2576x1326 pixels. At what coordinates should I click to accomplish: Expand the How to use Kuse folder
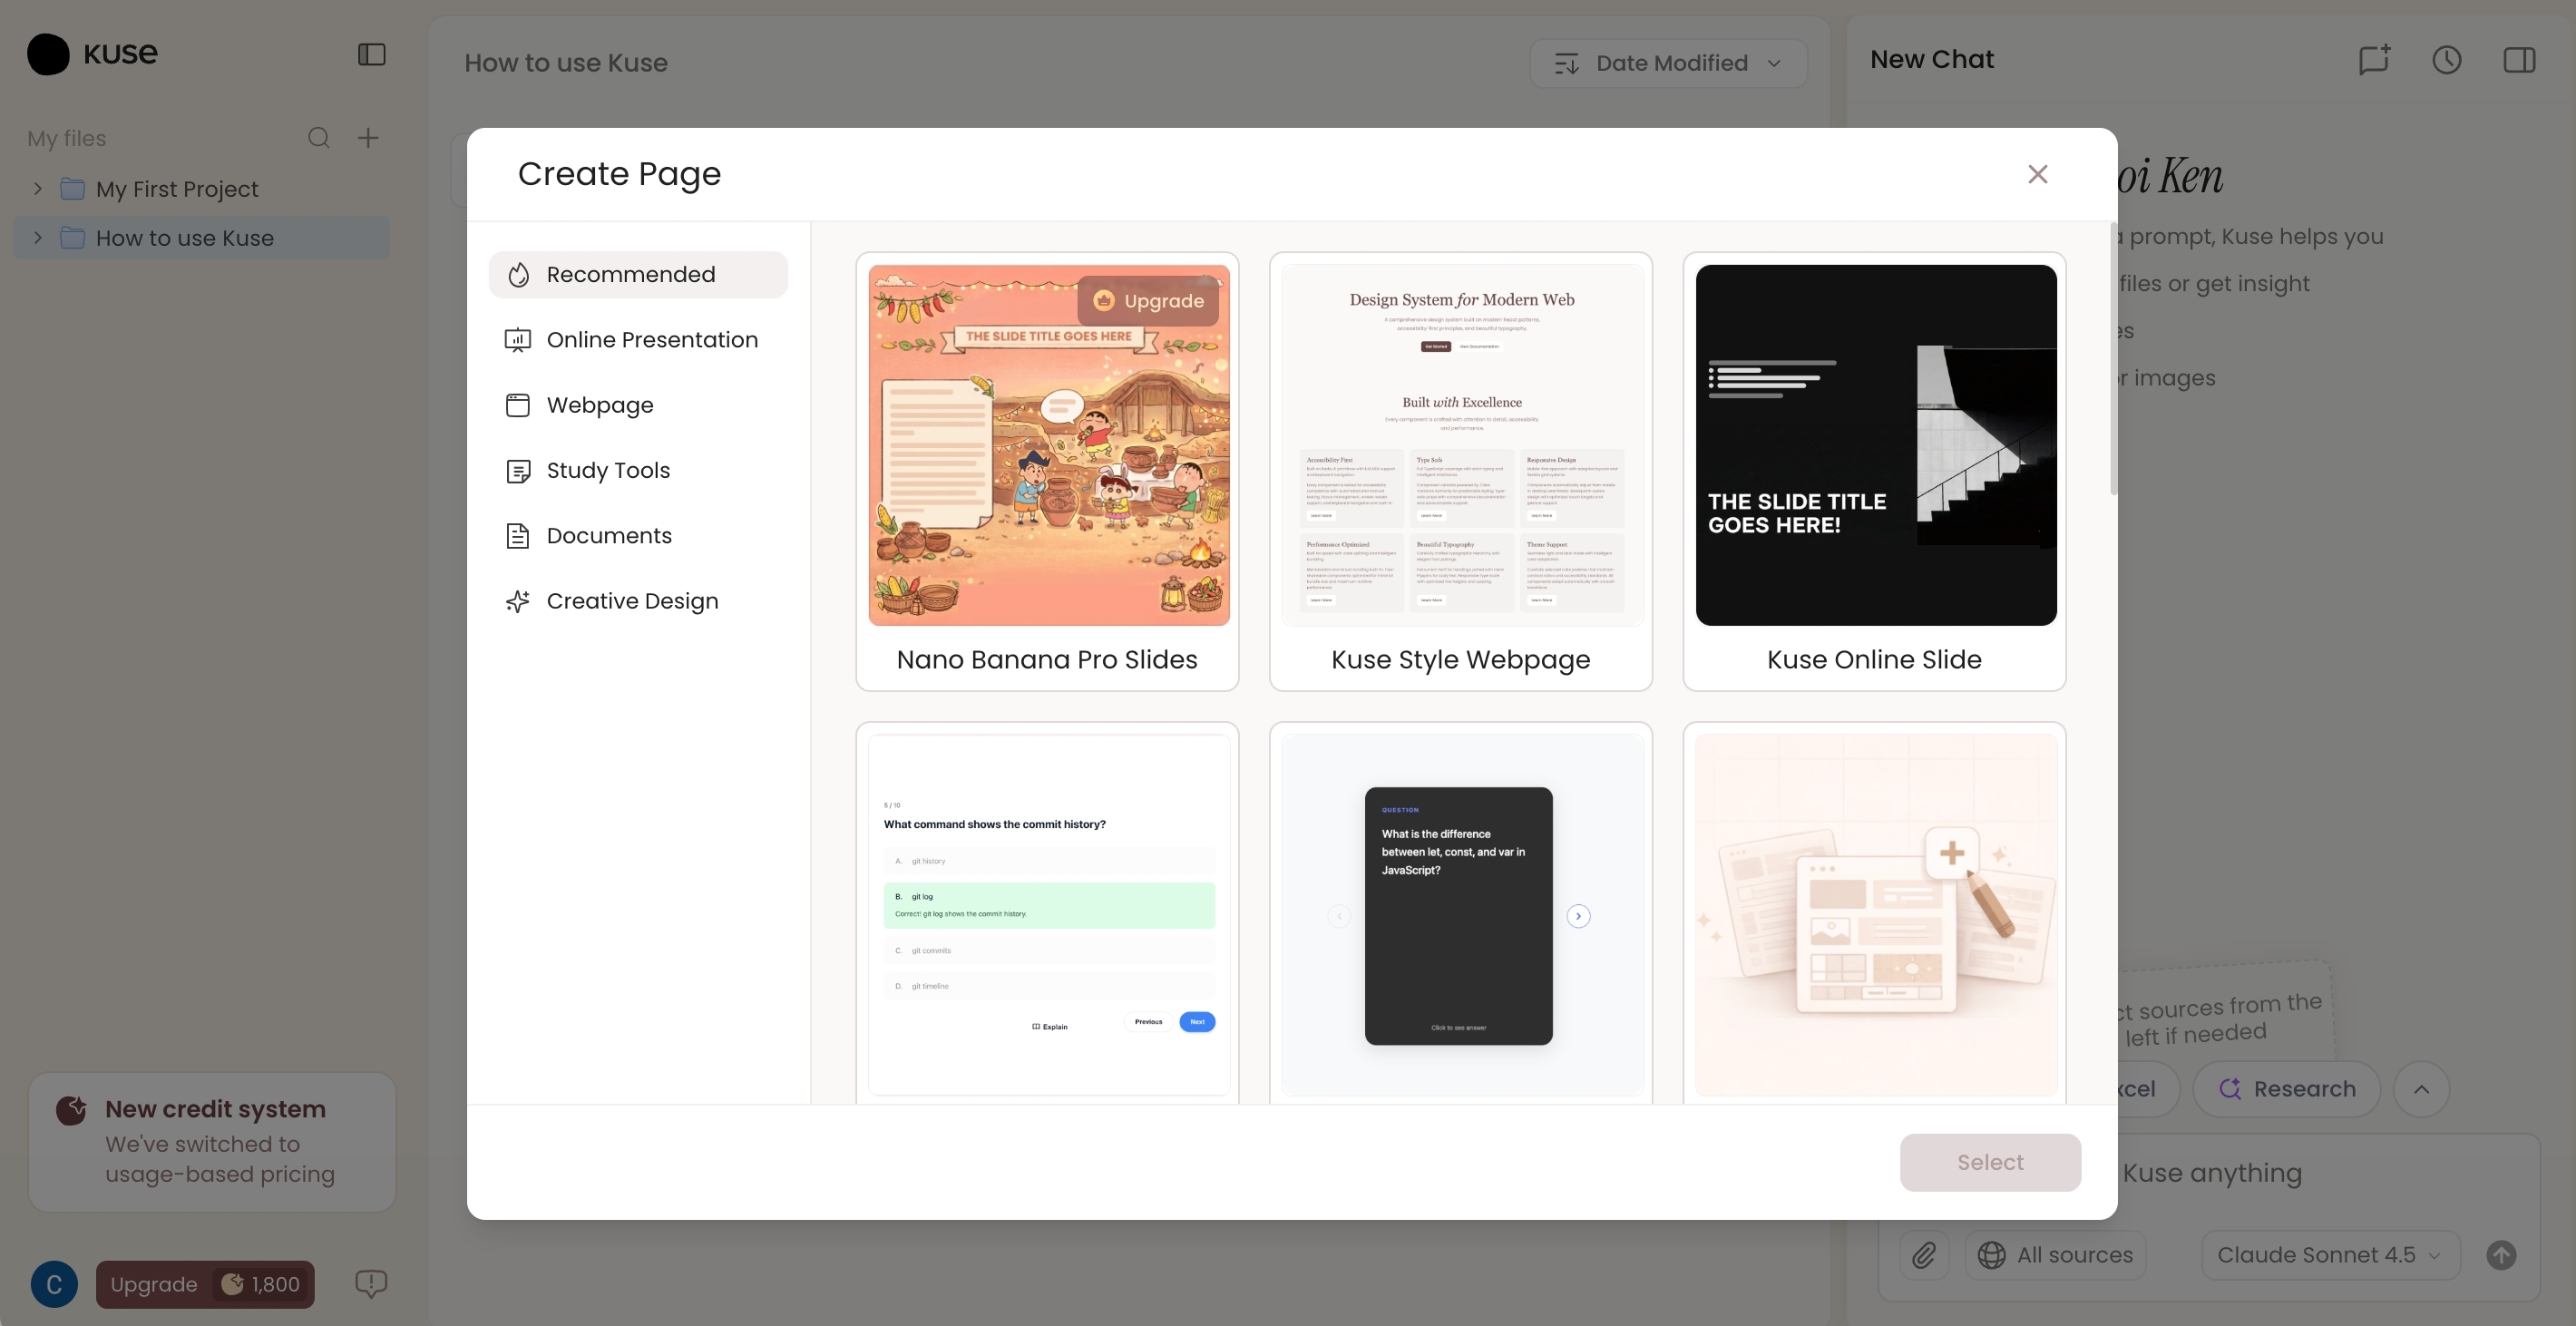38,238
